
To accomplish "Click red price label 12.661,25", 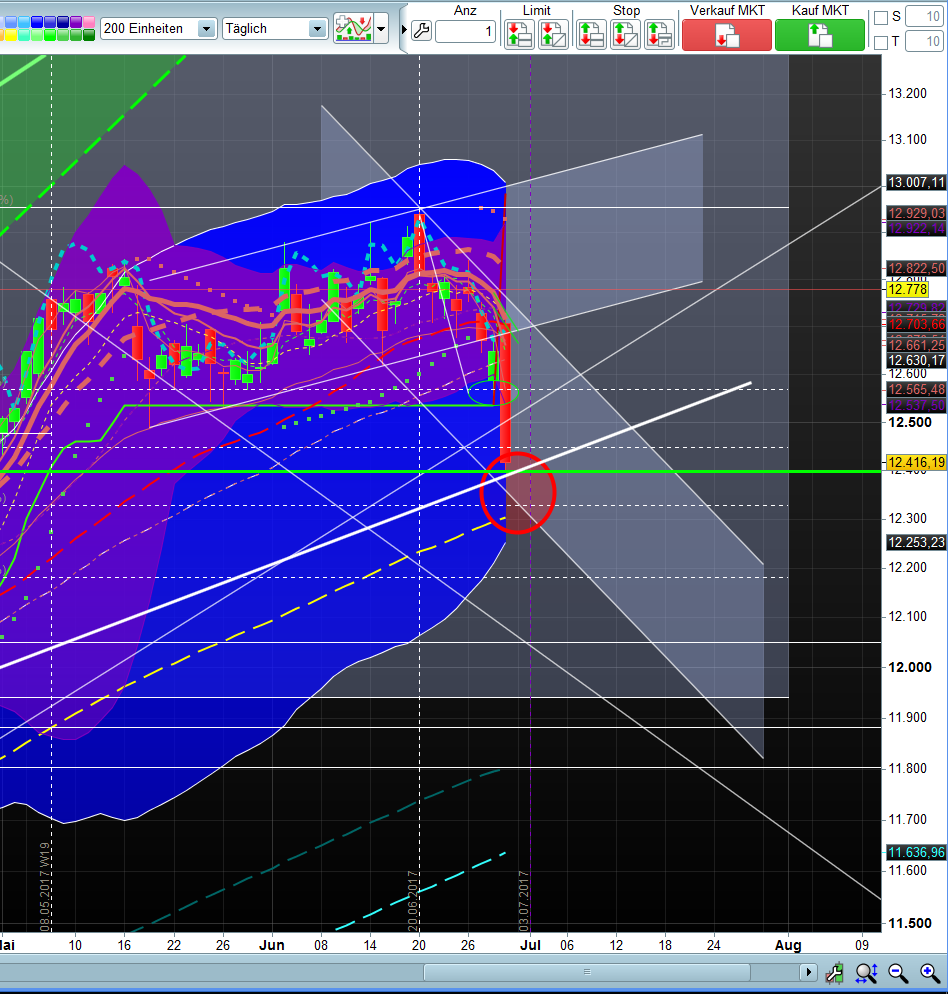I will (x=916, y=345).
